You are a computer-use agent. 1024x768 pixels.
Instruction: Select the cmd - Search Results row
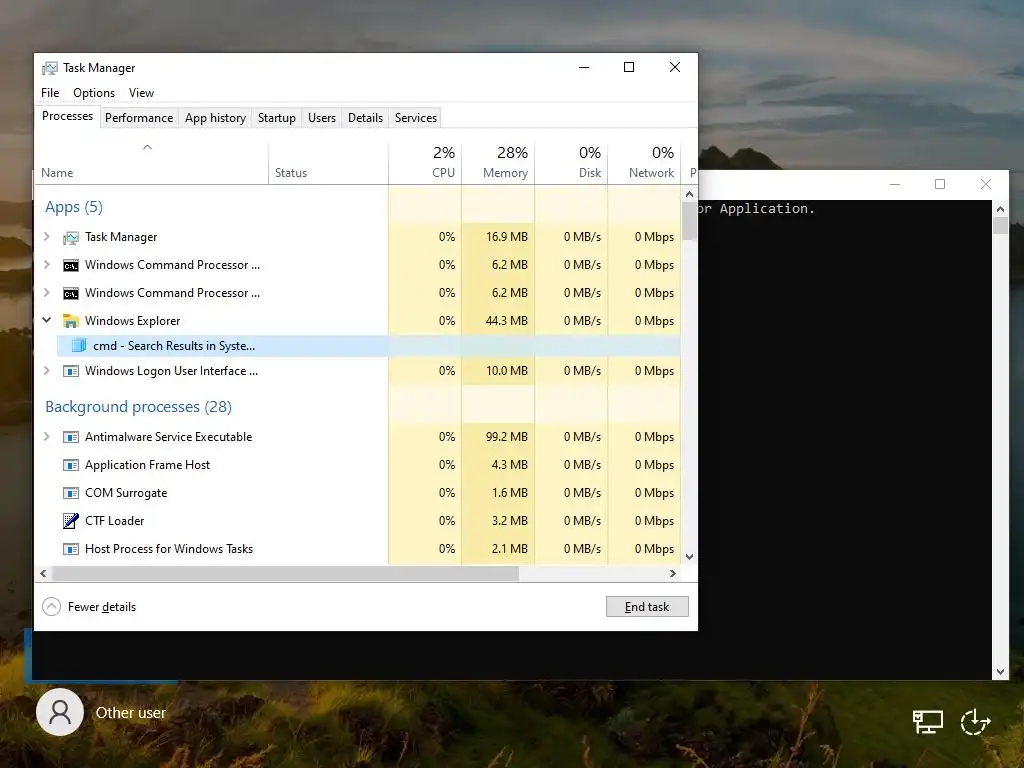coord(368,345)
